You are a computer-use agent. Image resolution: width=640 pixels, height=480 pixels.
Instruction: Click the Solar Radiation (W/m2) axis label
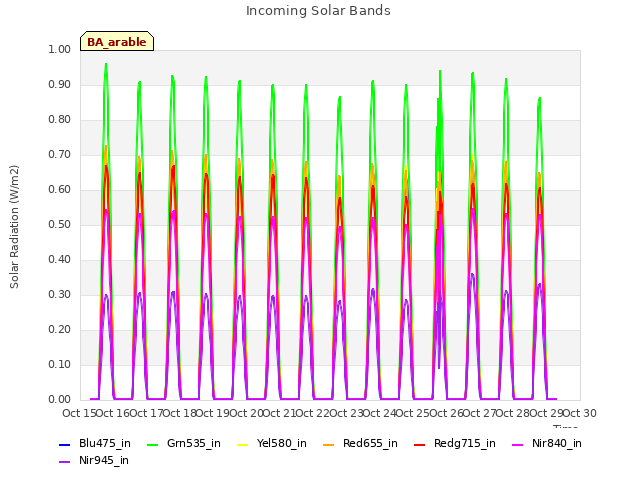(x=14, y=227)
